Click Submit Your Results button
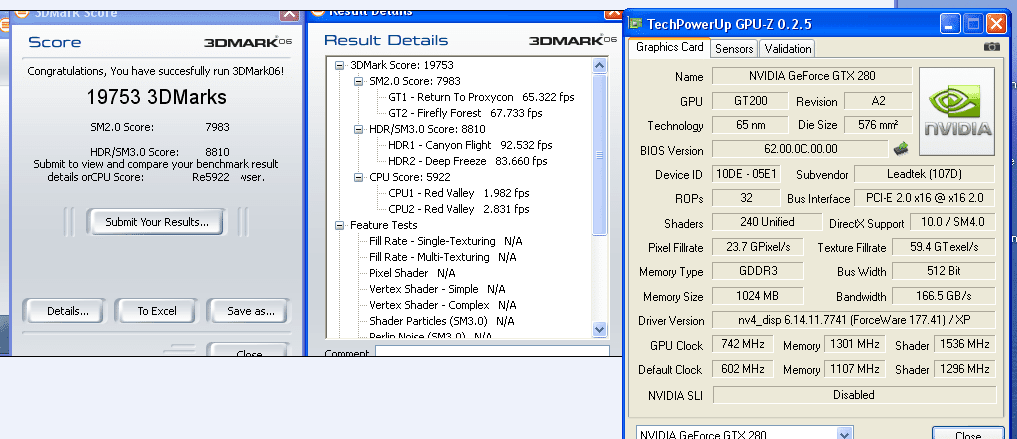The height and width of the screenshot is (439, 1017). pos(157,222)
